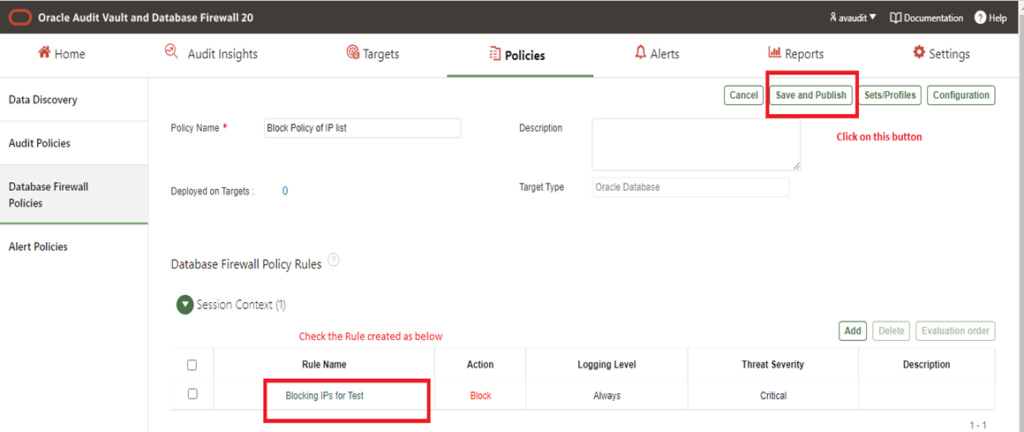Open the Reports tab
Image resolution: width=1024 pixels, height=432 pixels.
point(796,54)
